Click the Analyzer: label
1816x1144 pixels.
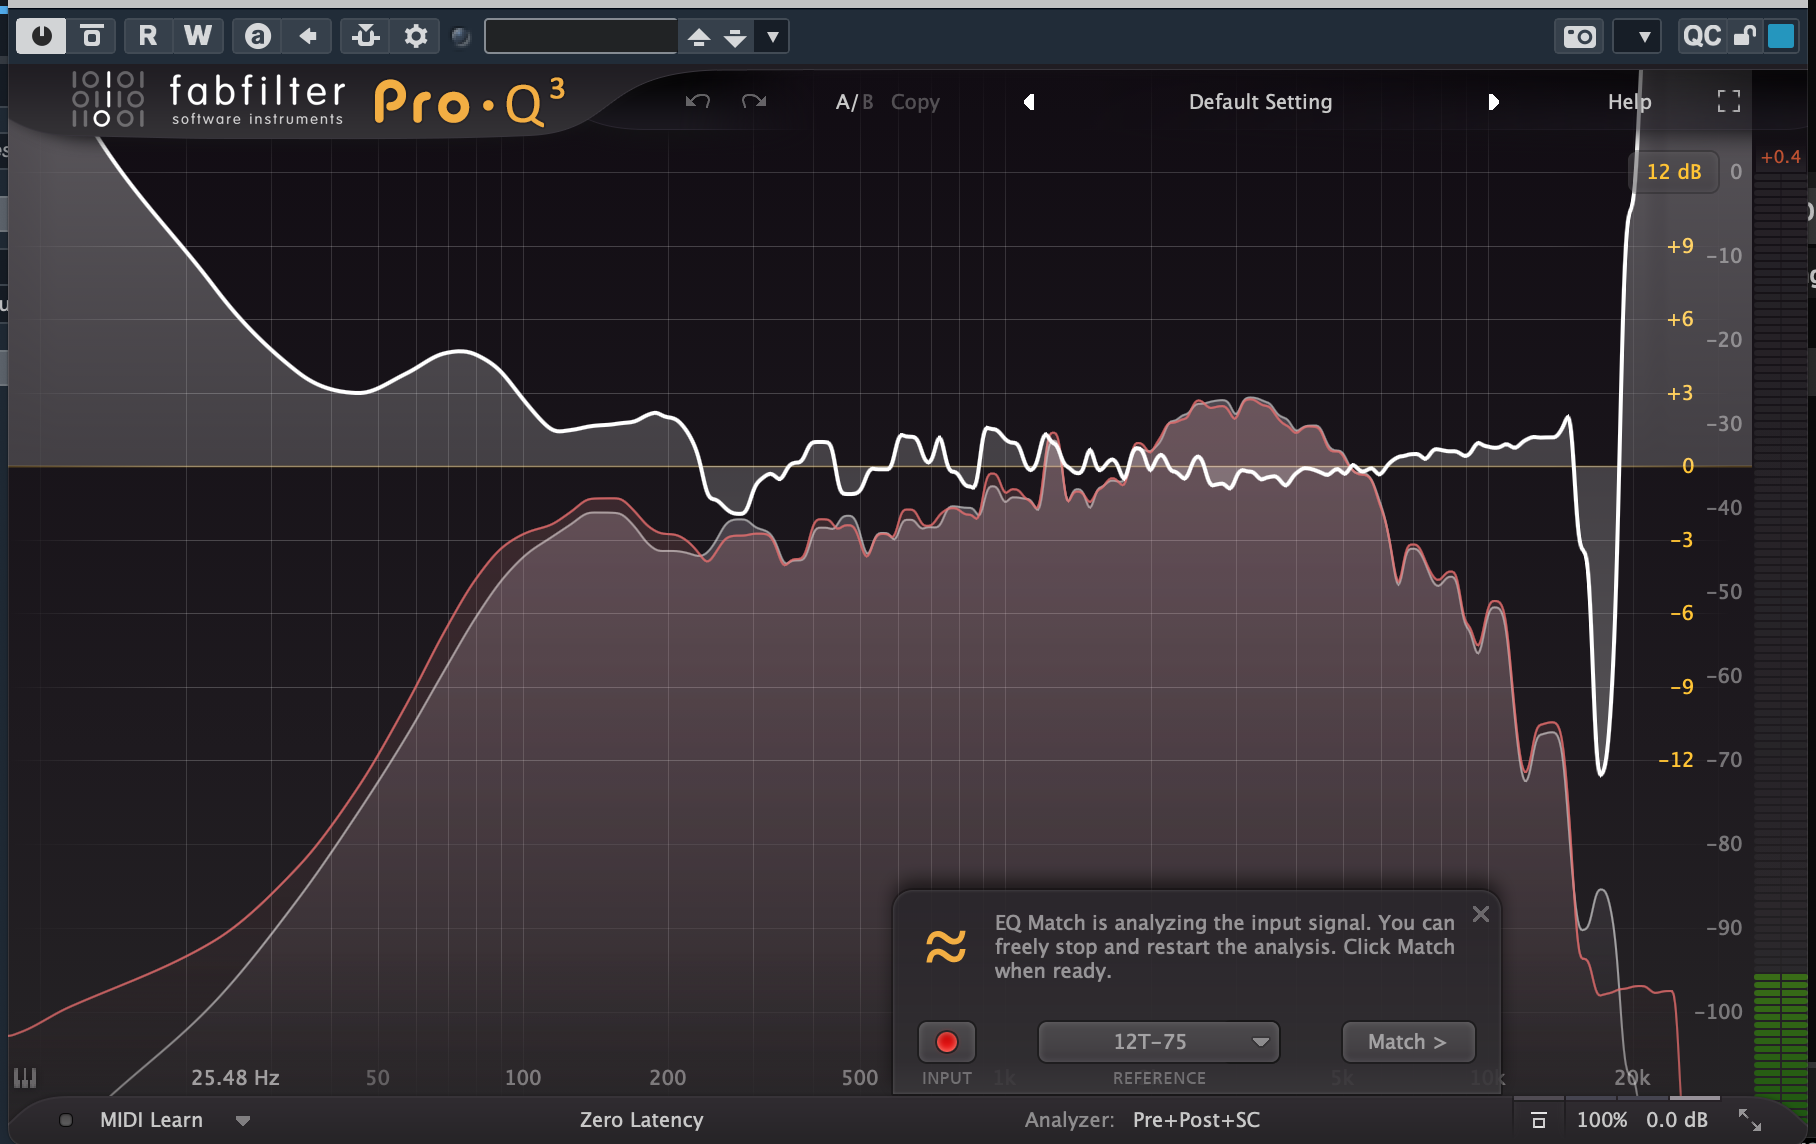click(1069, 1120)
